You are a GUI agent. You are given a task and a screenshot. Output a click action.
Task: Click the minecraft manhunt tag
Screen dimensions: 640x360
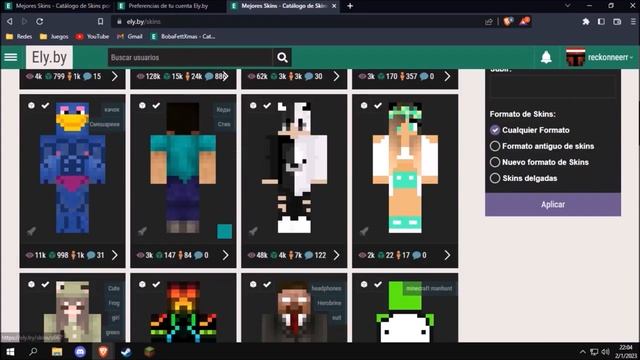(429, 288)
